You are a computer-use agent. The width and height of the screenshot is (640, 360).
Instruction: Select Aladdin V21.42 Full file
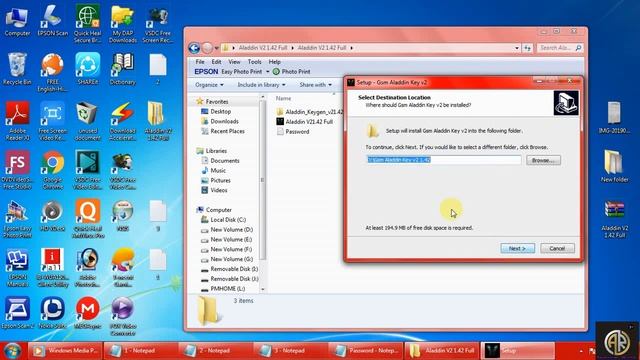[305, 122]
